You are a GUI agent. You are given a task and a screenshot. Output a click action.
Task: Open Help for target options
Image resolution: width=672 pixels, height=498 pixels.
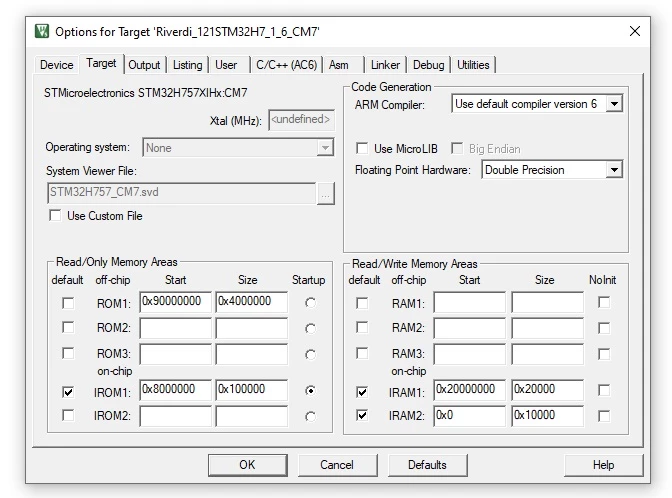pos(603,465)
